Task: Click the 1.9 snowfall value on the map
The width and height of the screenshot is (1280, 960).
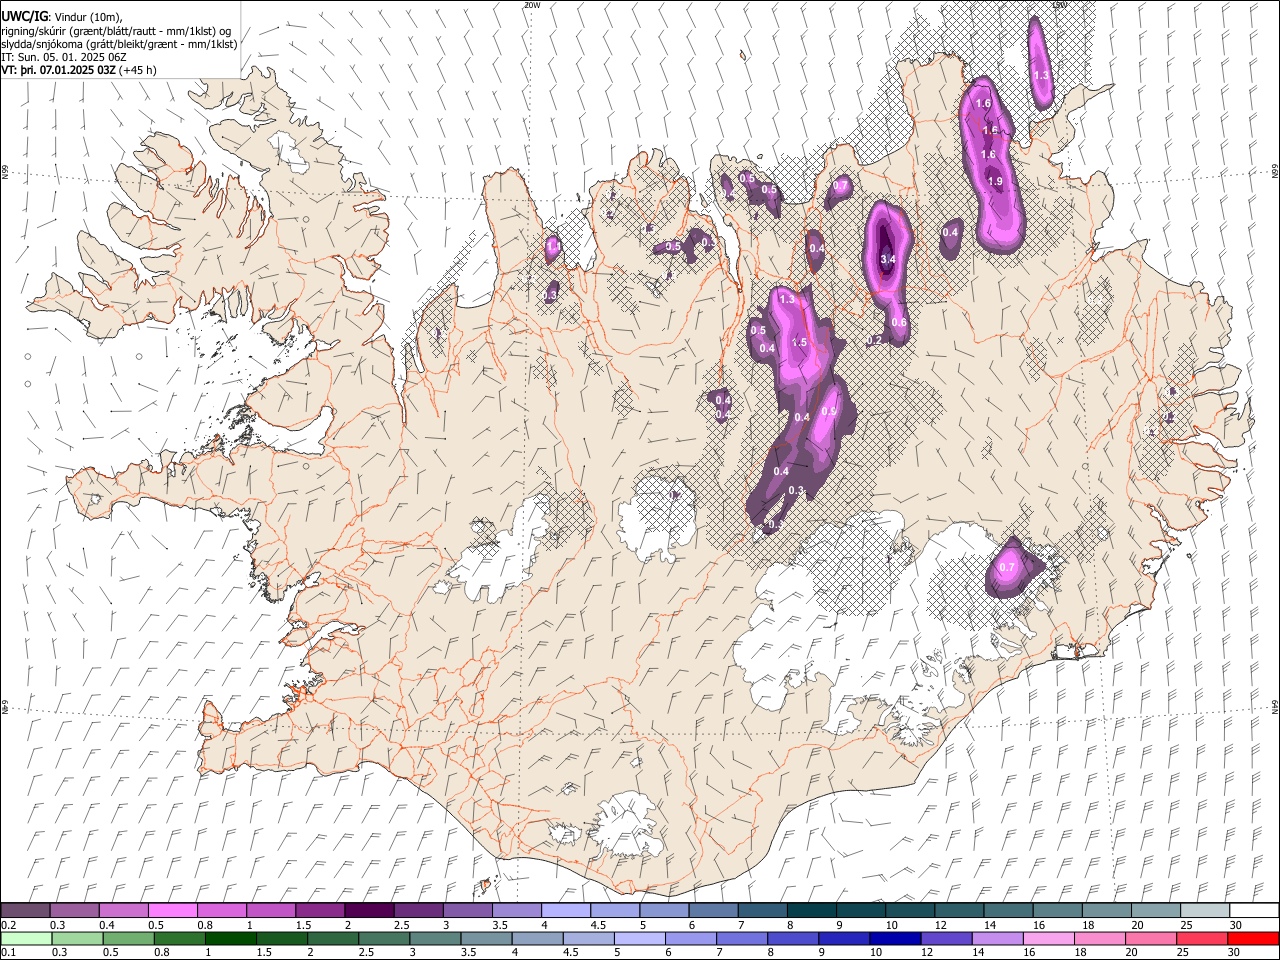Action: 995,181
